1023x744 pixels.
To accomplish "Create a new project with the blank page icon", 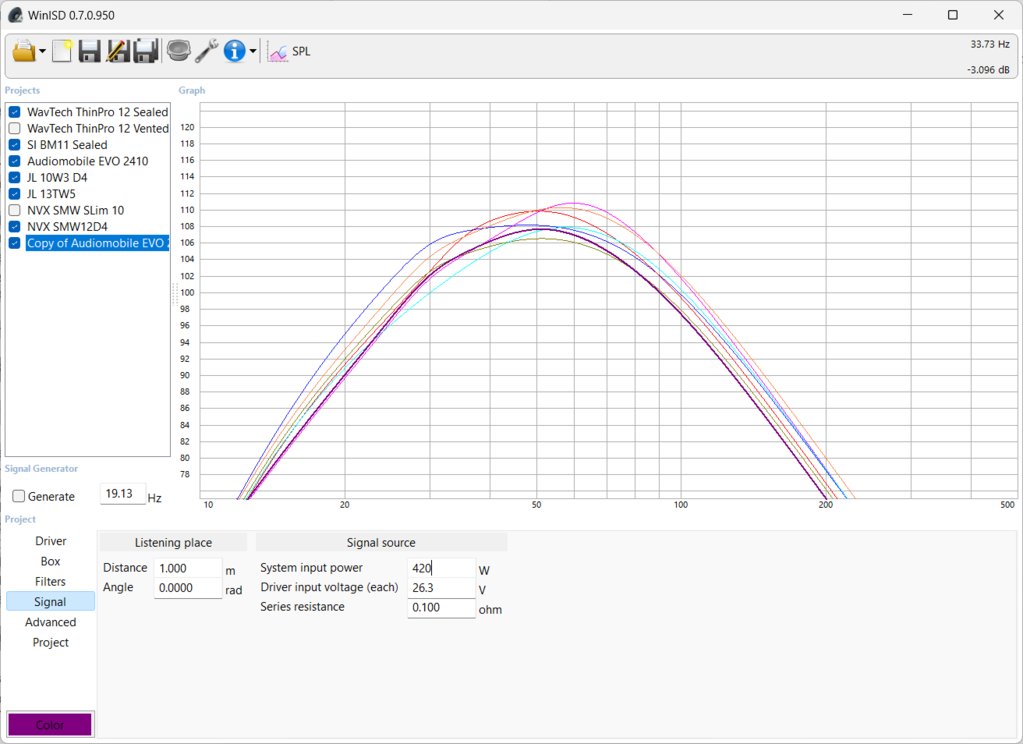I will coord(62,51).
